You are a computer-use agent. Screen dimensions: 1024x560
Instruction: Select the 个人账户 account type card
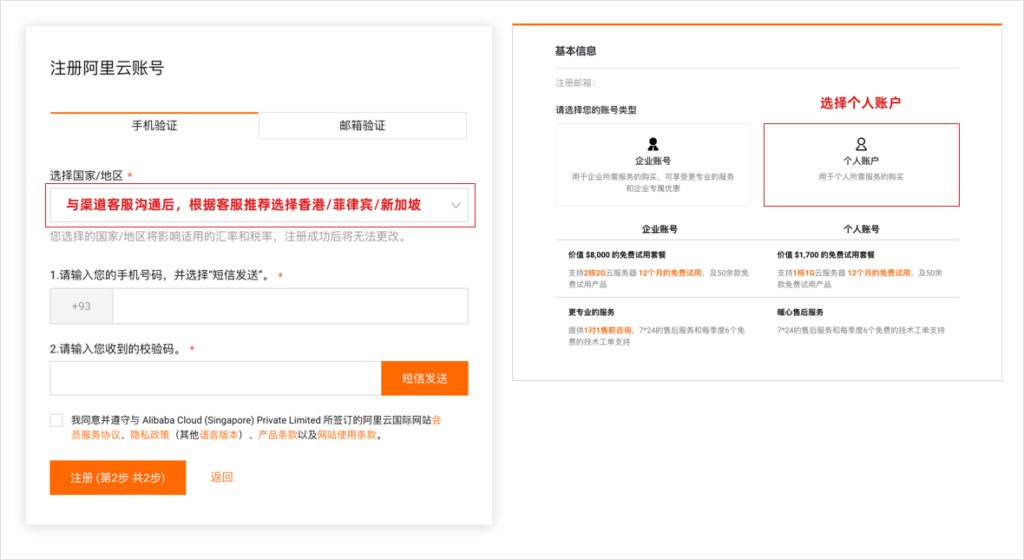coord(861,165)
